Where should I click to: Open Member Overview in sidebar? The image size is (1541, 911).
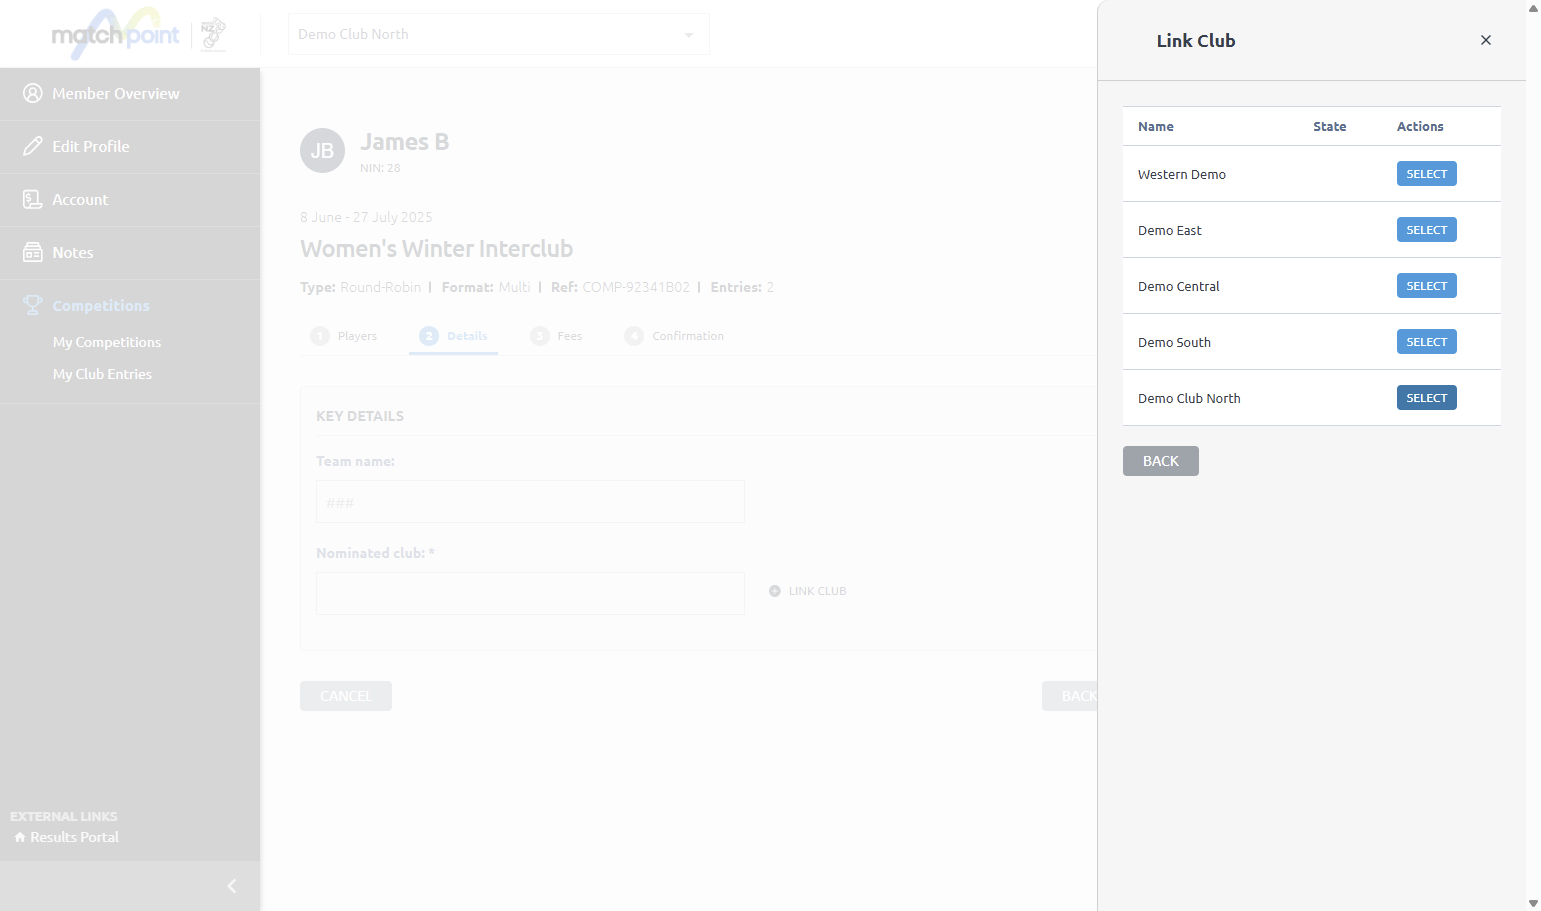pyautogui.click(x=130, y=94)
